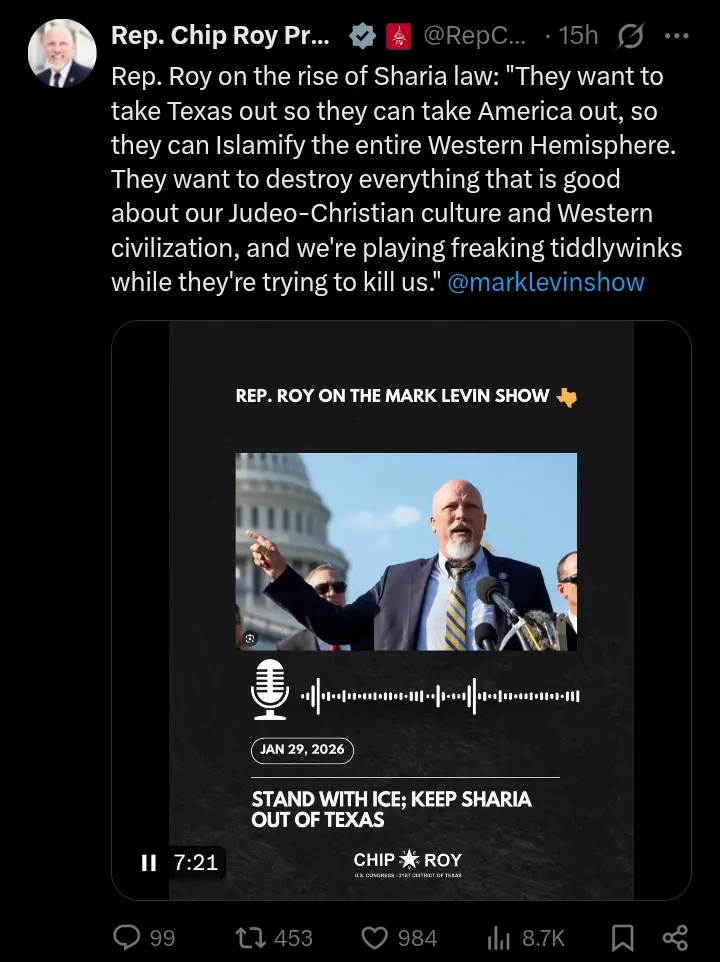The height and width of the screenshot is (962, 720).
Task: Click the 15h post timestamp
Action: pos(578,36)
